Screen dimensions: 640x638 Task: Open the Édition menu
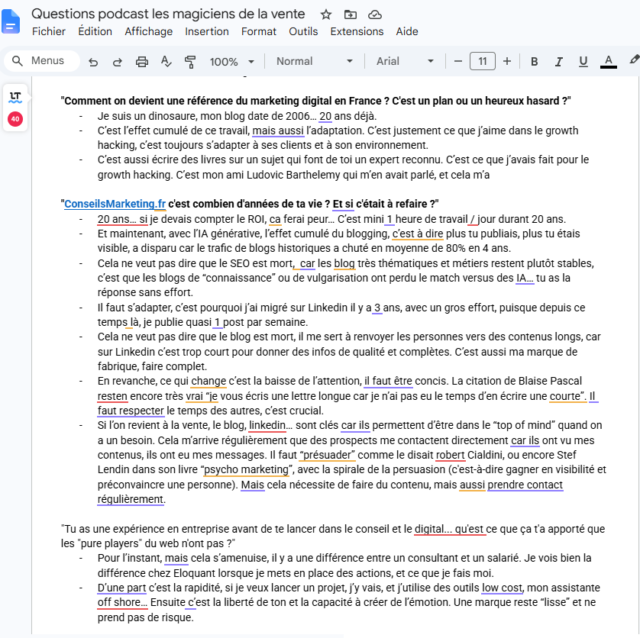tap(95, 31)
